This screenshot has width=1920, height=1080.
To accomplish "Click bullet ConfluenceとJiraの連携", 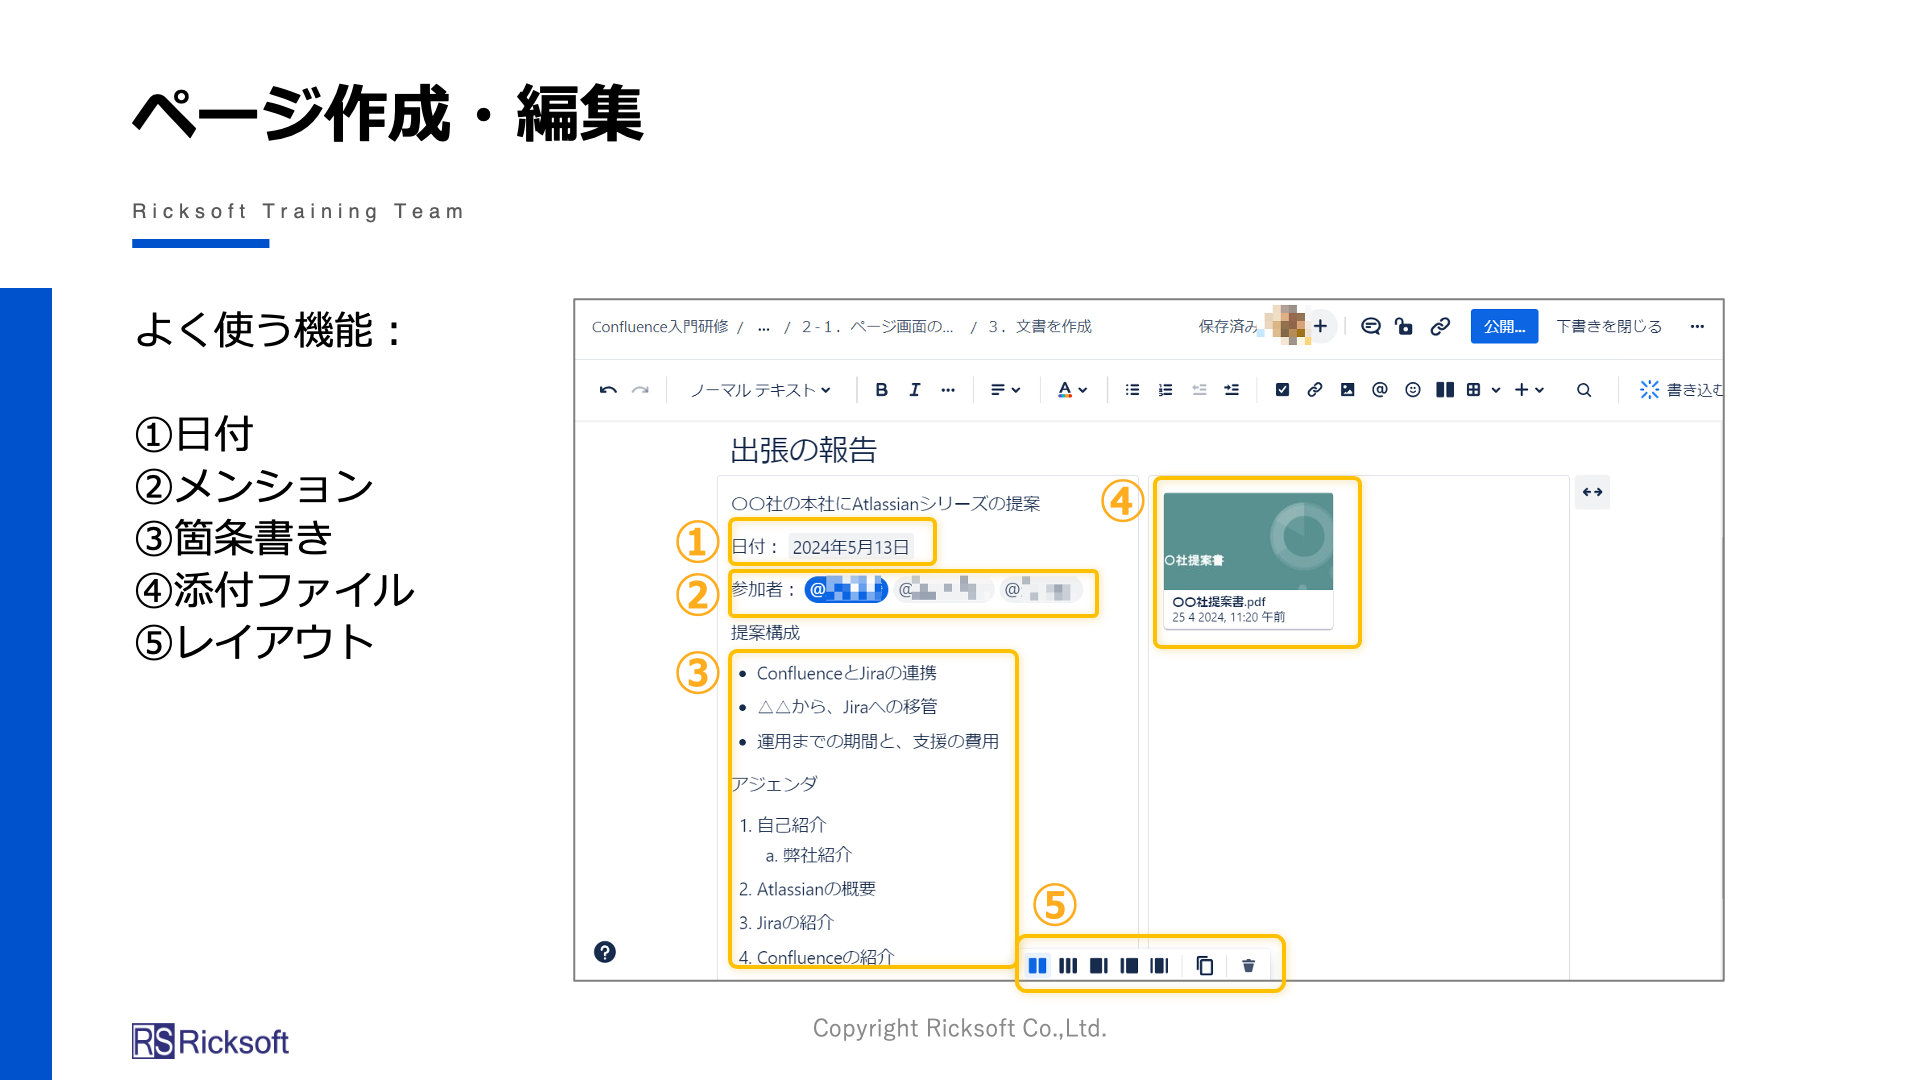I will tap(847, 673).
